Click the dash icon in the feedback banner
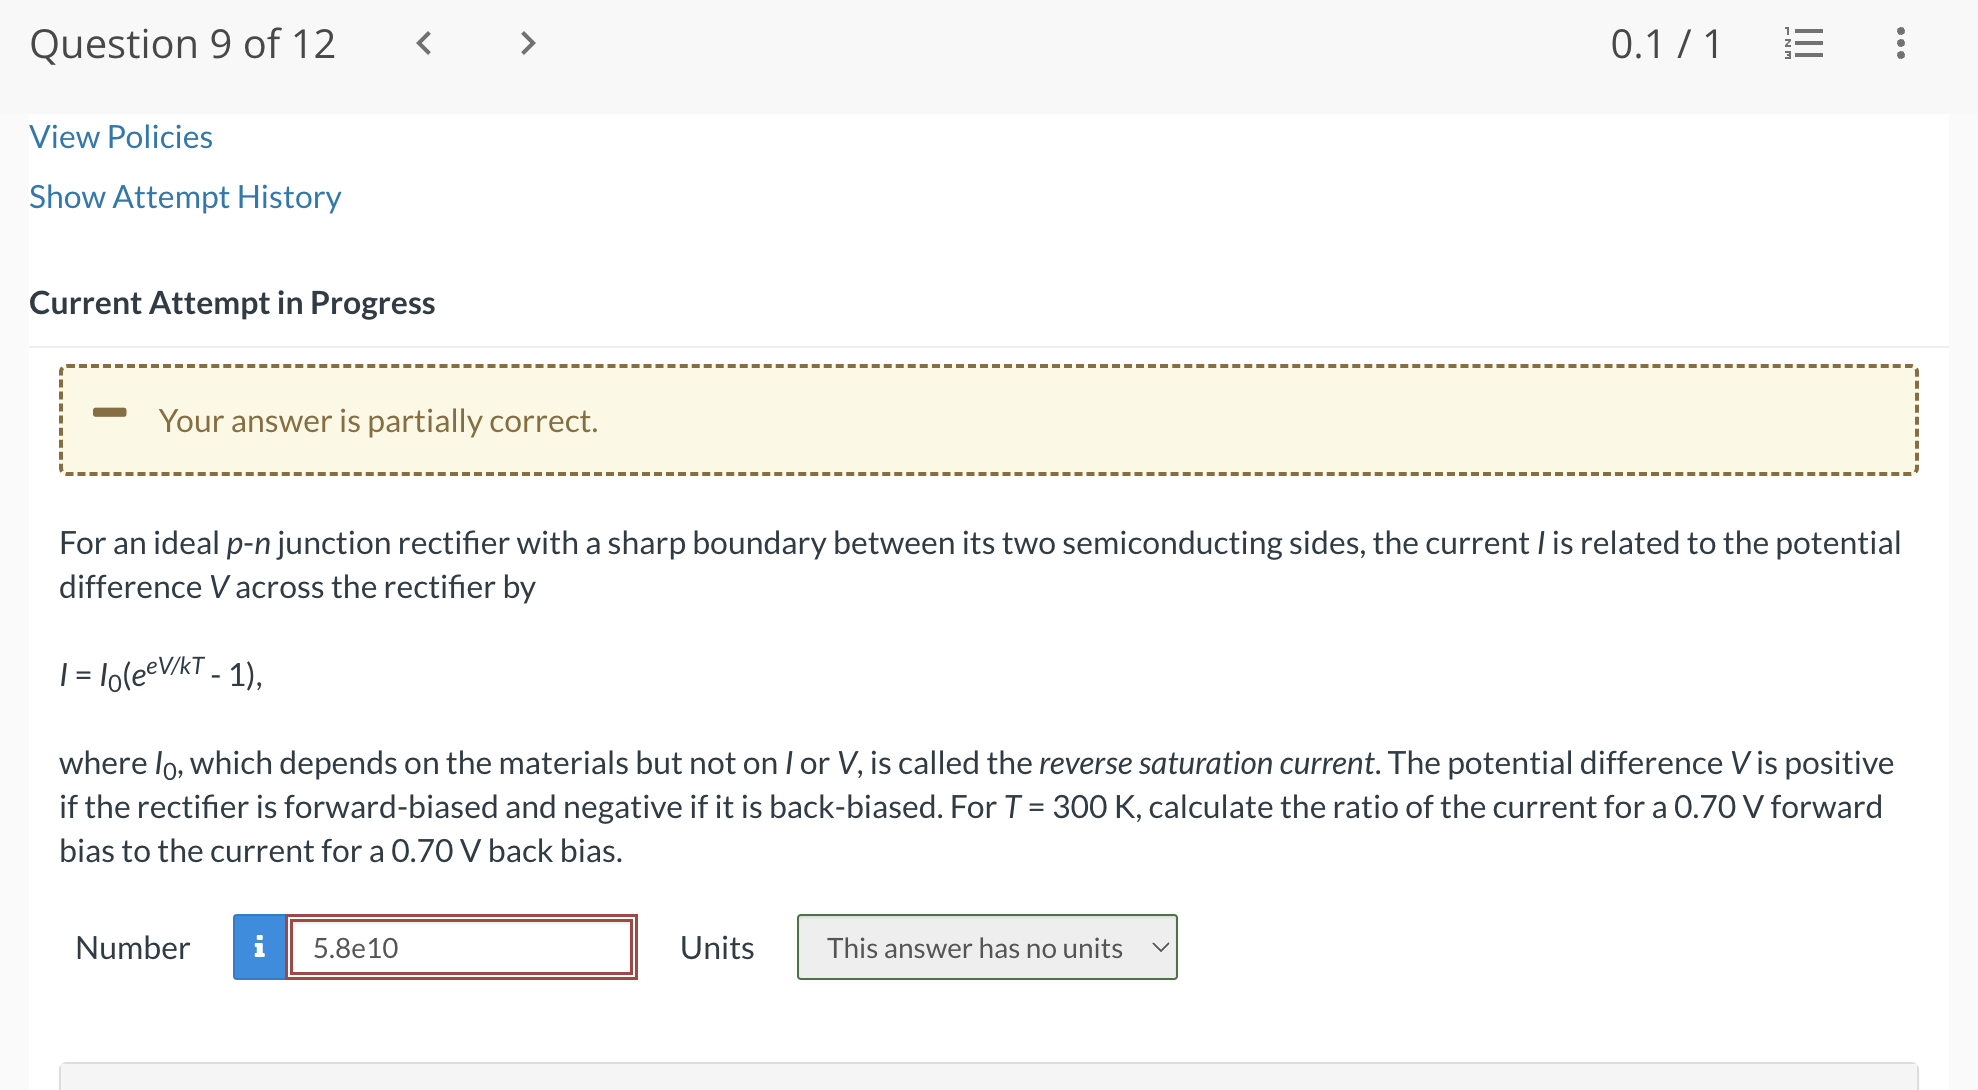This screenshot has width=1978, height=1090. click(x=111, y=412)
